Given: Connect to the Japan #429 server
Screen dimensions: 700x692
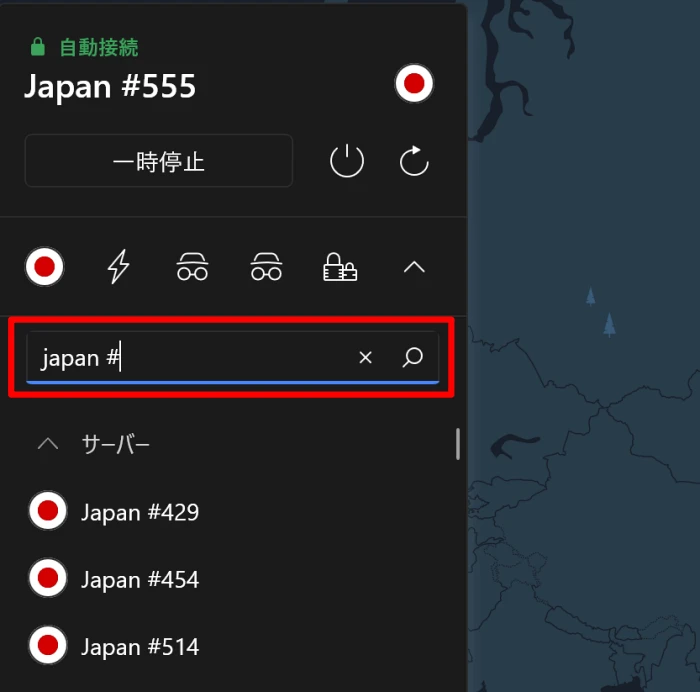Looking at the screenshot, I should (140, 512).
